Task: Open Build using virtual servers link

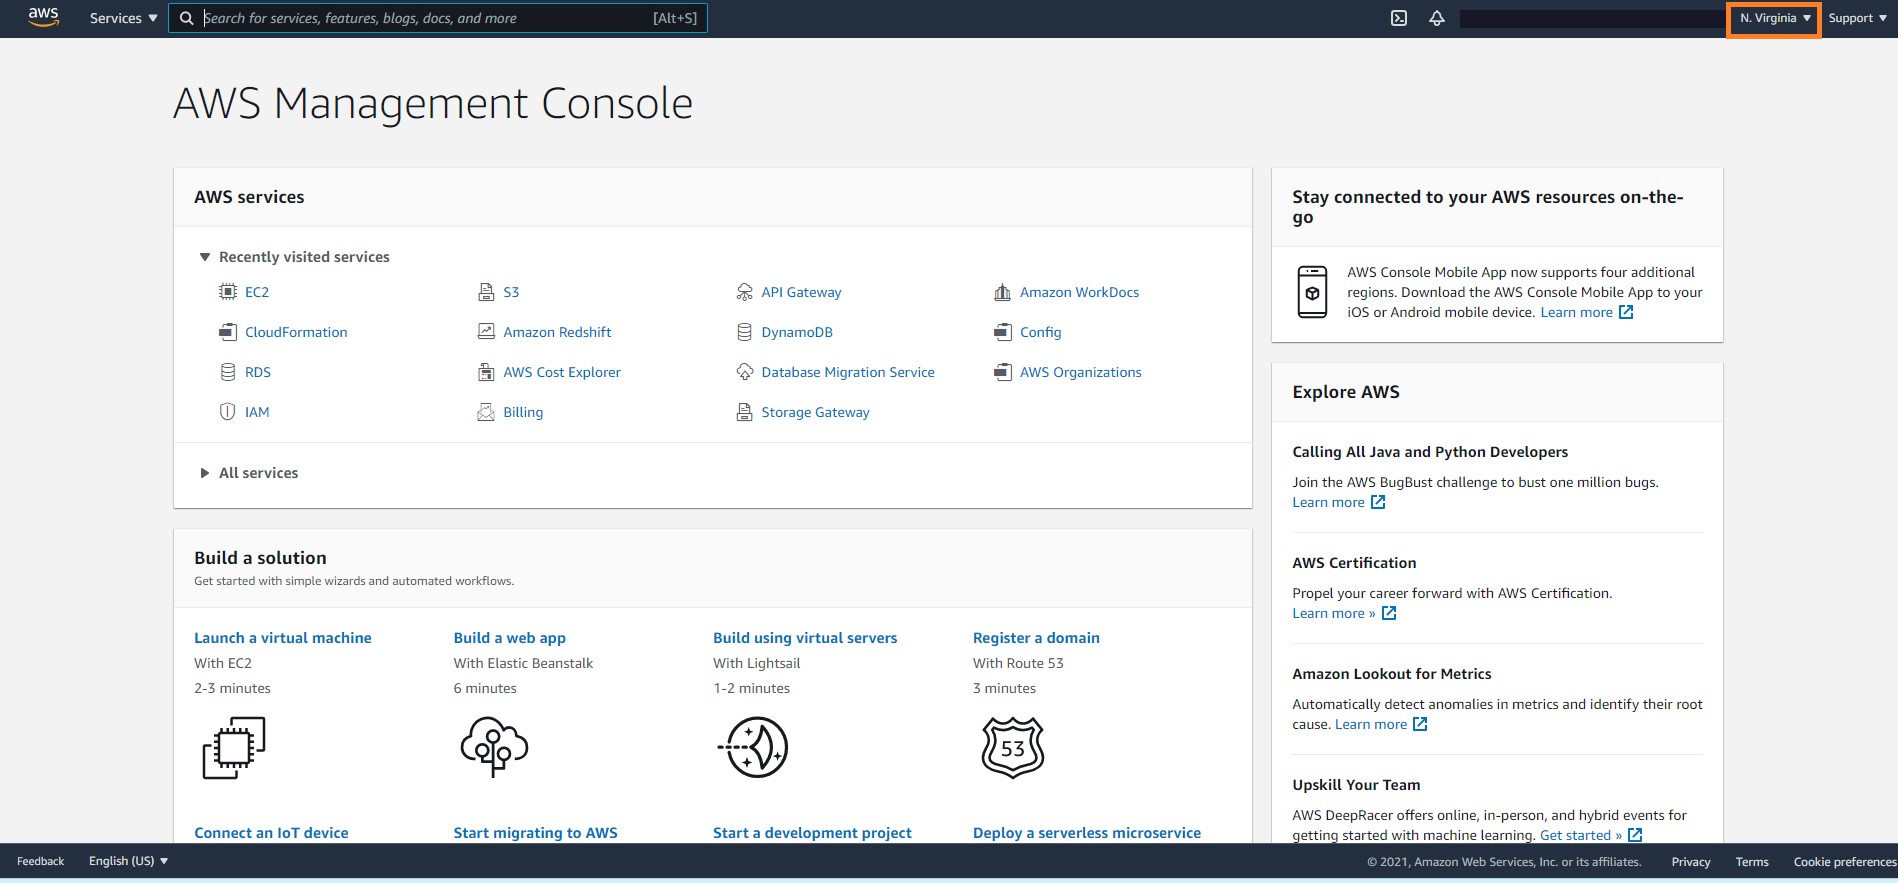Action: [805, 638]
